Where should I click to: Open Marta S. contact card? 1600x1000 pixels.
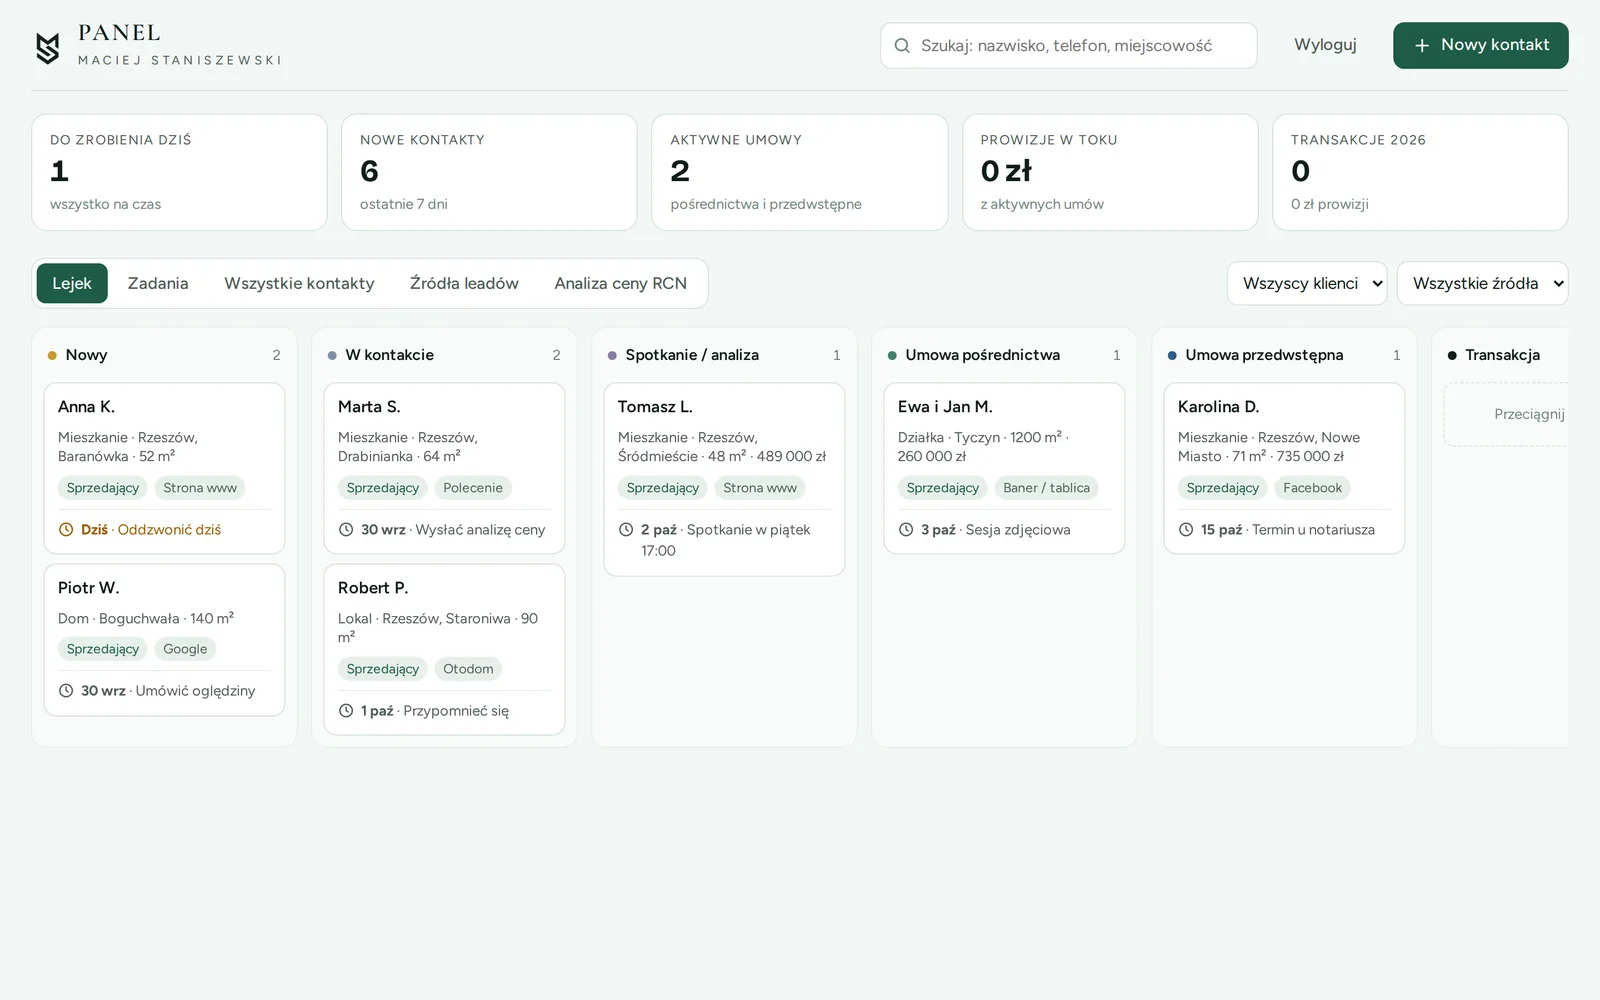click(x=444, y=468)
